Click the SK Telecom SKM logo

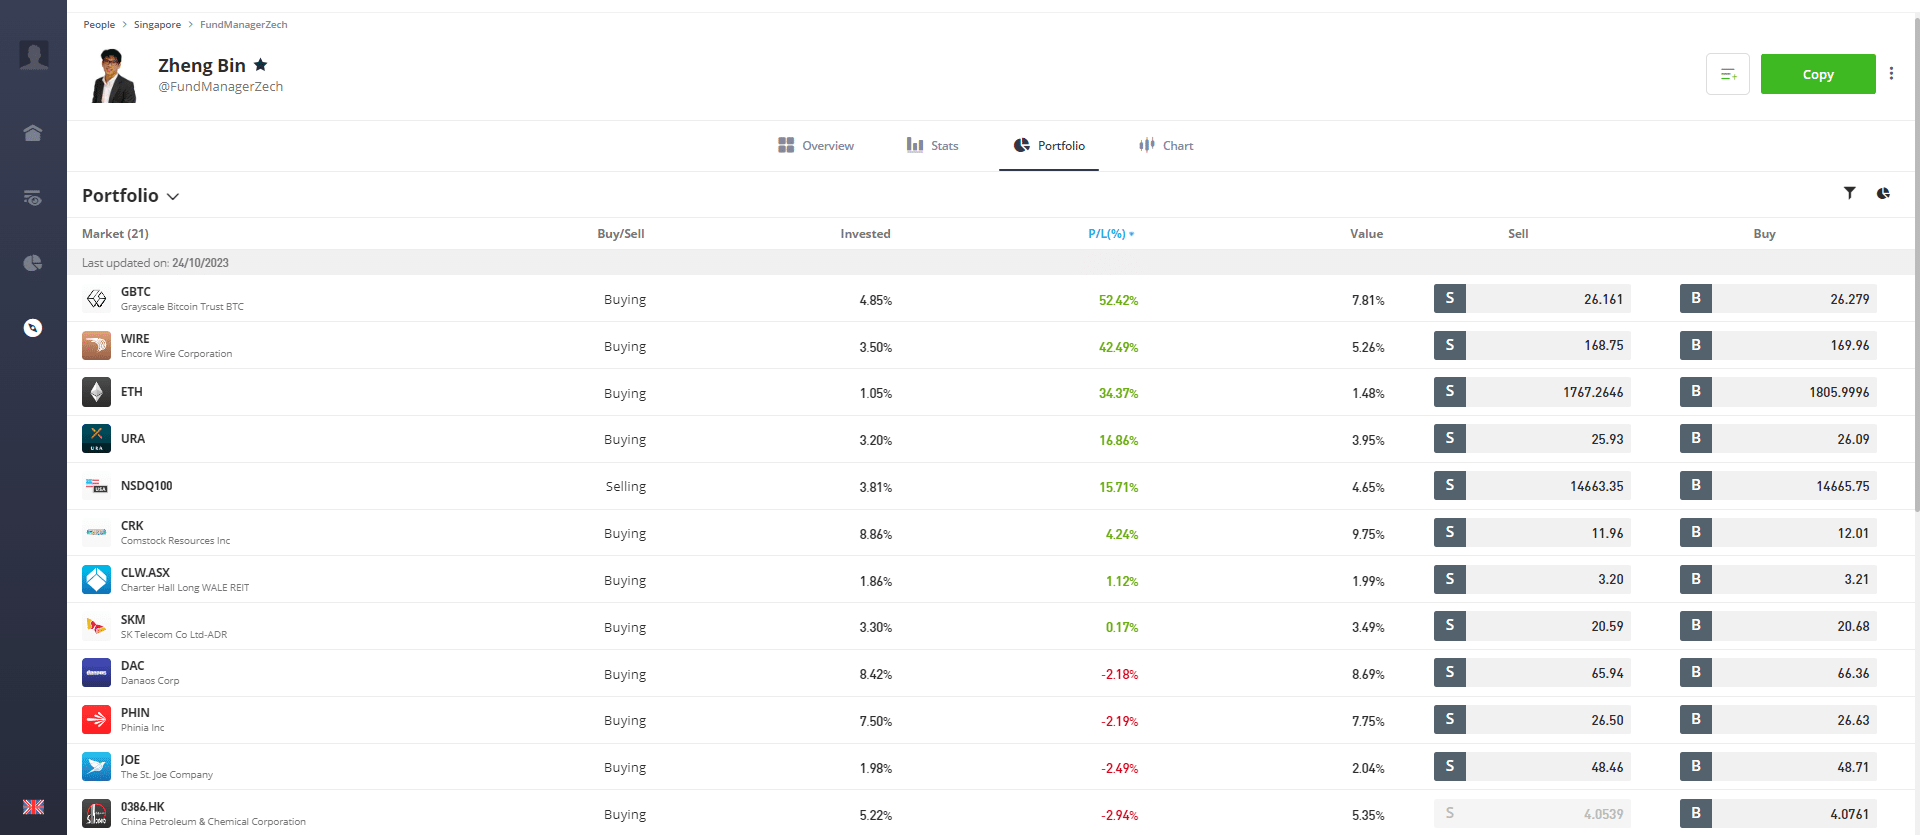tap(96, 626)
